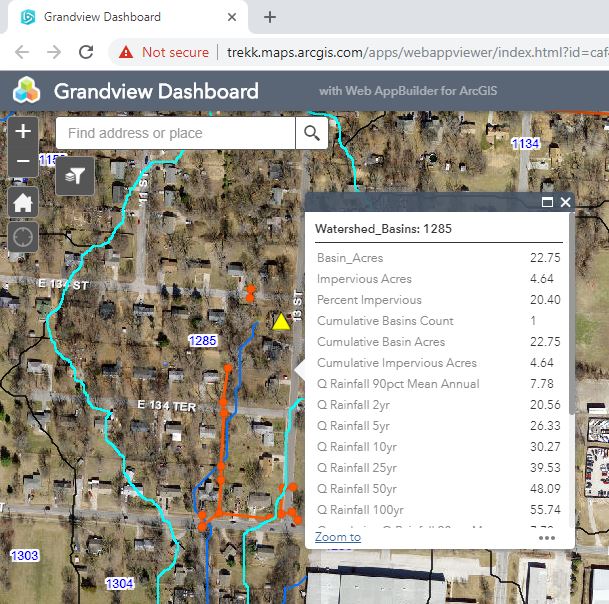Reload the browser page
The image size is (609, 604).
click(x=86, y=52)
